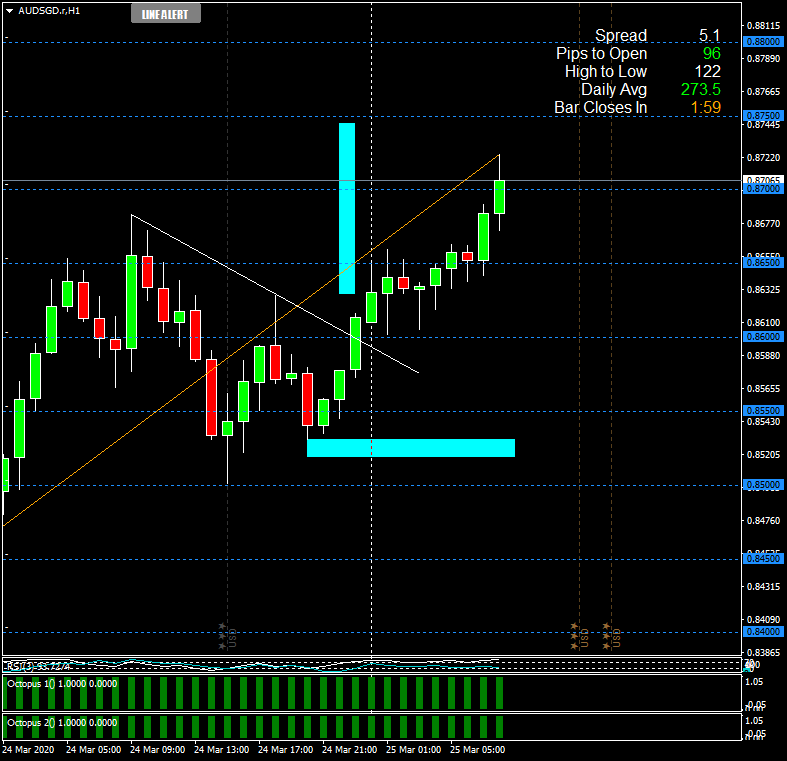The height and width of the screenshot is (761, 787).
Task: Click the 24 Mar 13:00 time label
Action: click(x=221, y=749)
